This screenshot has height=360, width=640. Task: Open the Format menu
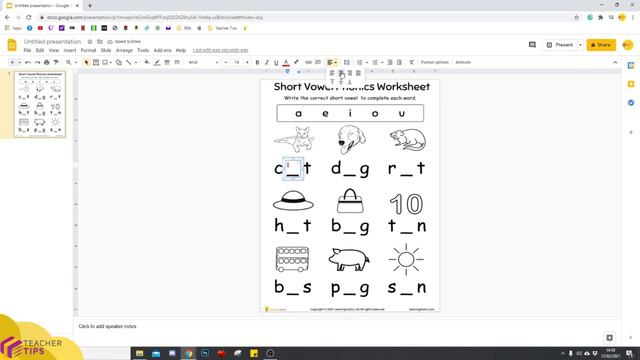(x=88, y=50)
